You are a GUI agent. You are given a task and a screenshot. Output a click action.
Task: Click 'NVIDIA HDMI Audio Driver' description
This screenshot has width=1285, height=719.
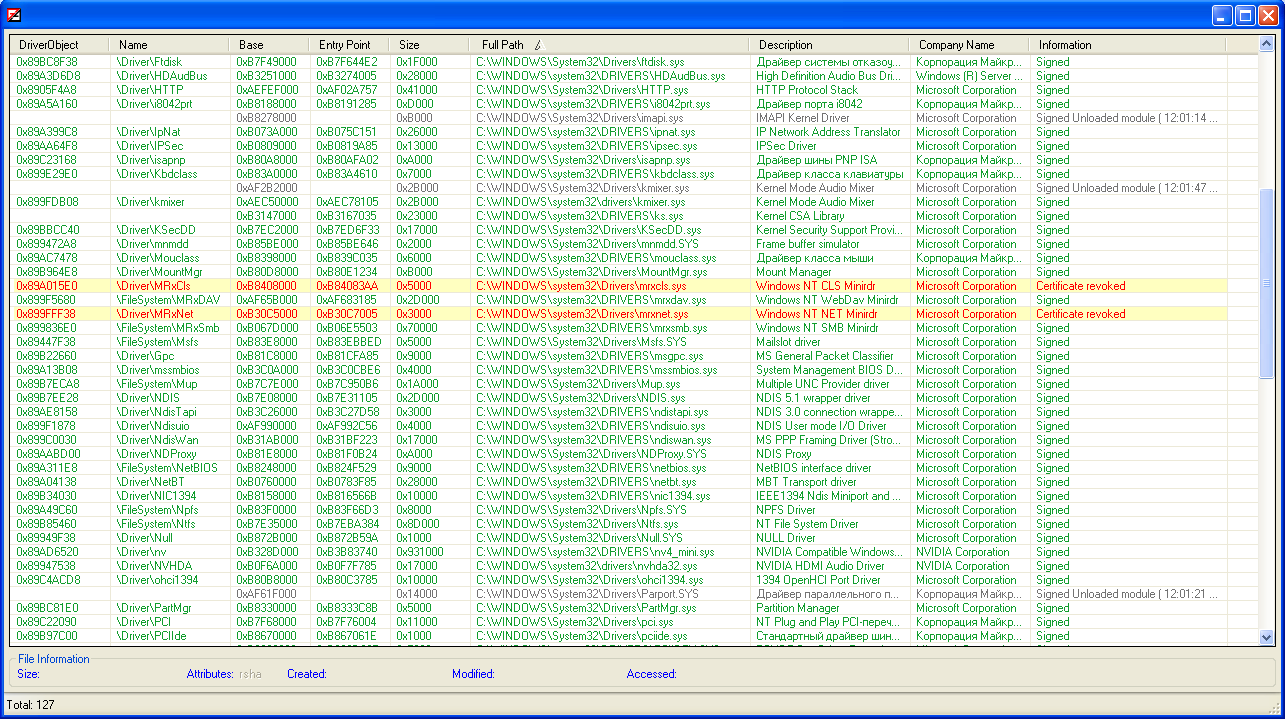click(x=820, y=566)
